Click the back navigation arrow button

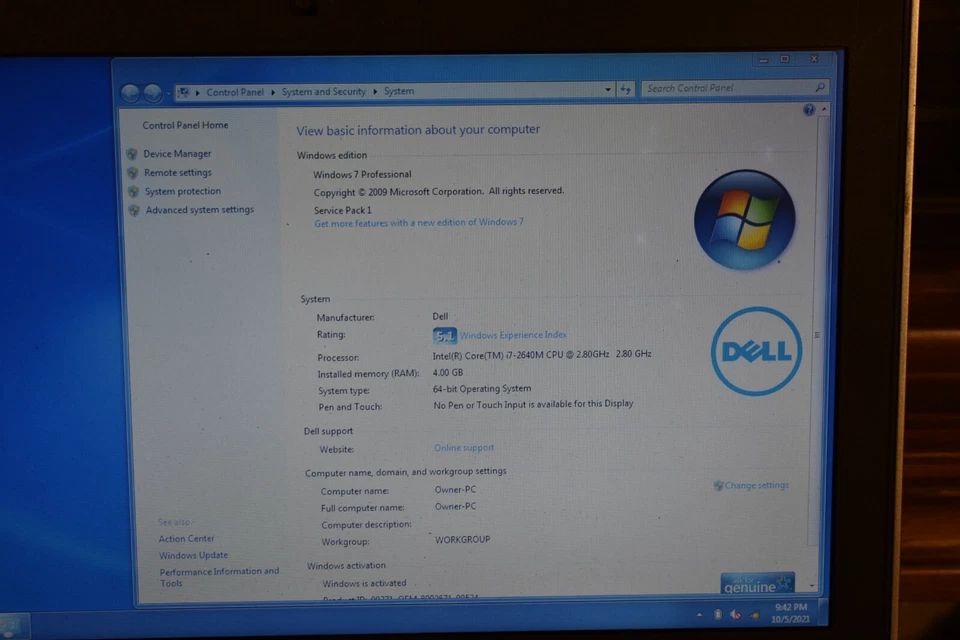131,92
